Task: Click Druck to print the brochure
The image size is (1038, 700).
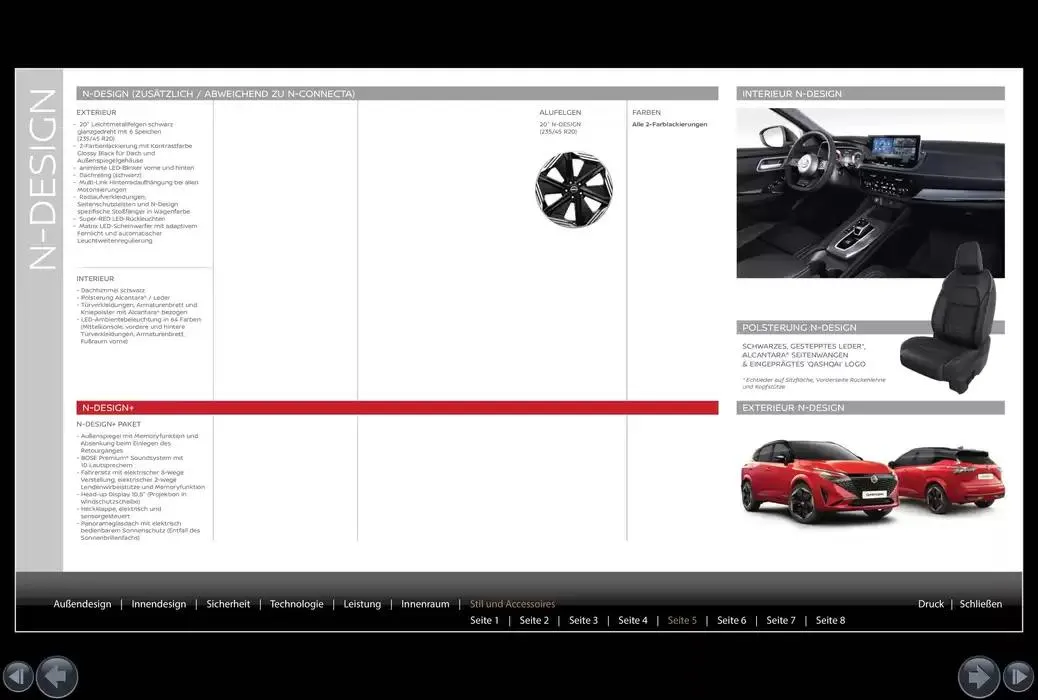Action: click(x=930, y=604)
